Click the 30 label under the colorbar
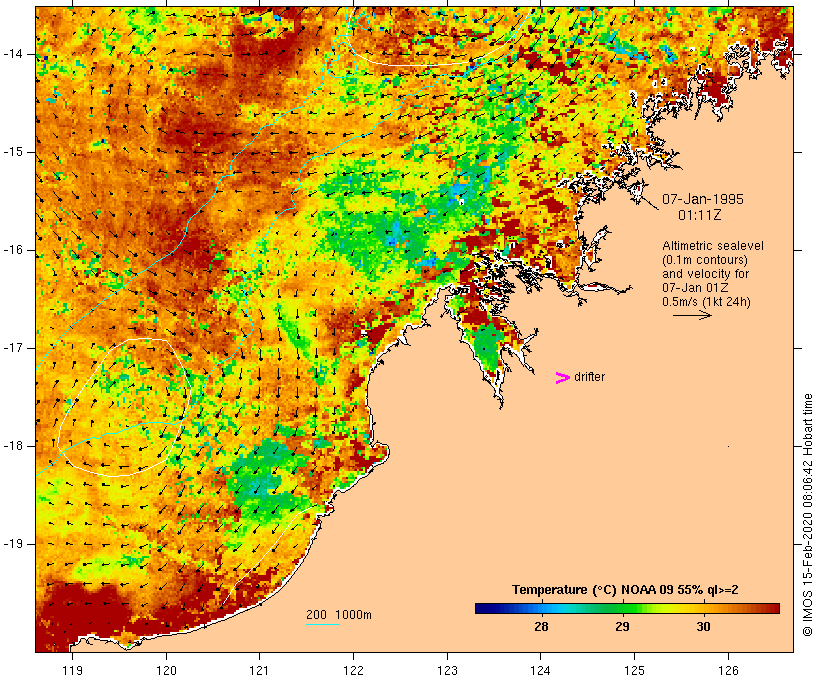The image size is (820, 680). click(703, 627)
